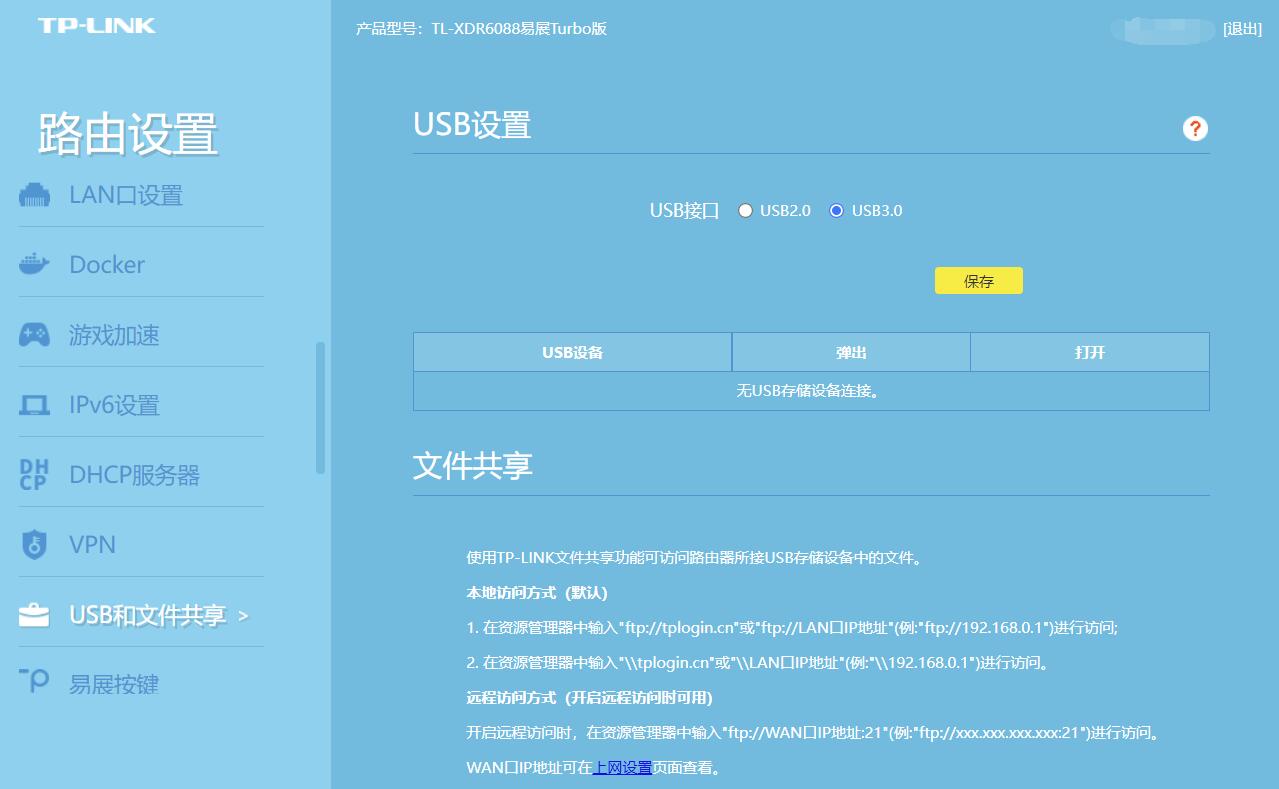
Task: Click the IPv6设置 monitor icon
Action: point(33,404)
